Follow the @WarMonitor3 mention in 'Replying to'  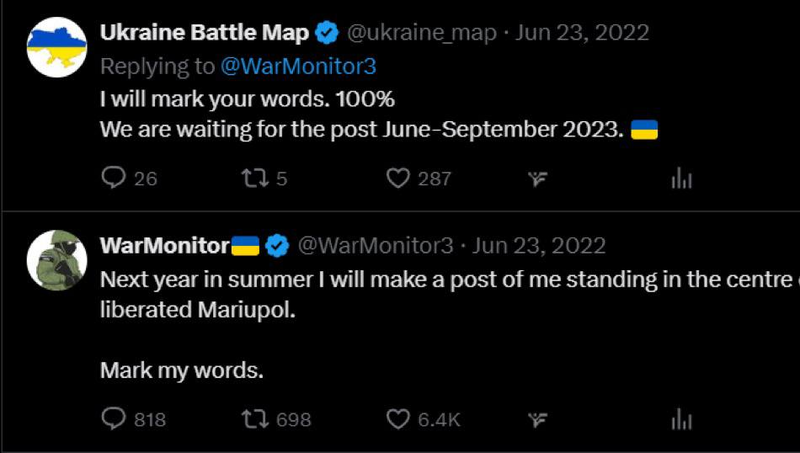298,66
